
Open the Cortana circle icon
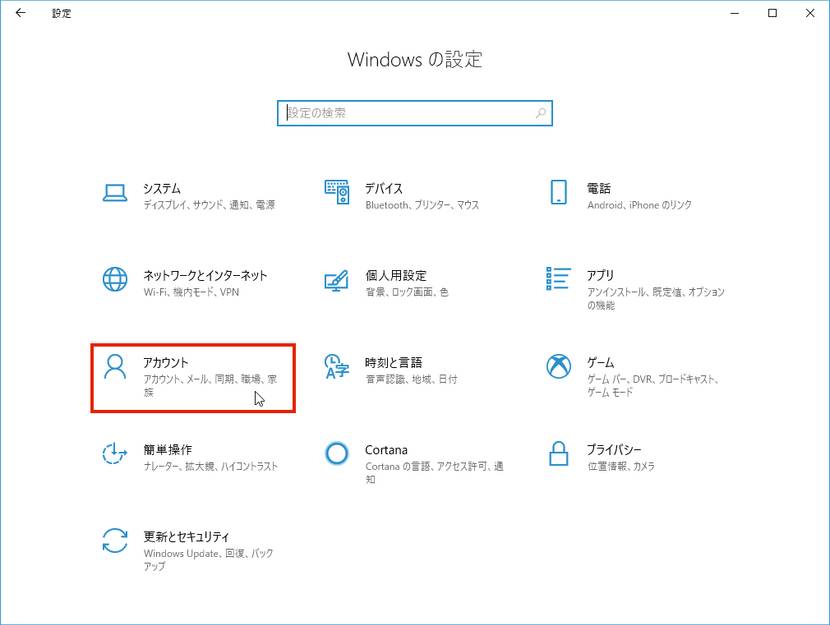(337, 454)
